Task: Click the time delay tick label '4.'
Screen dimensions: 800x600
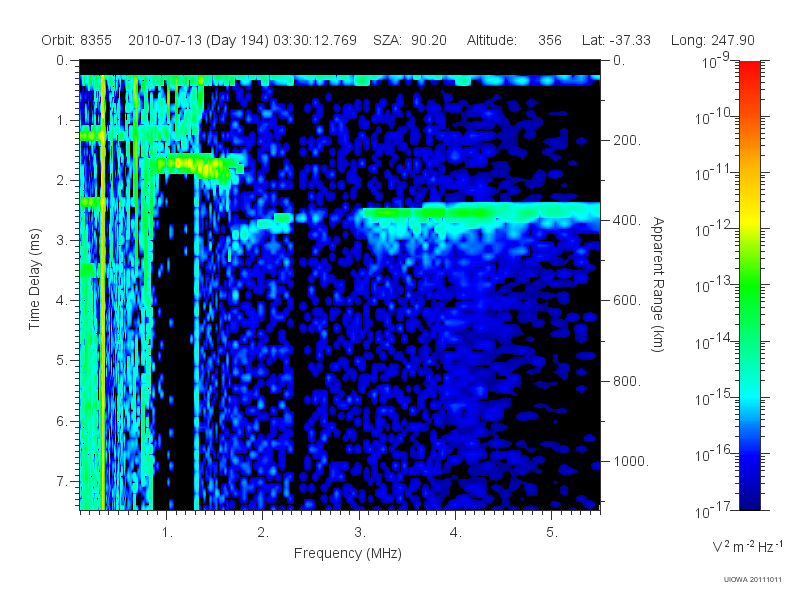Action: [x=61, y=301]
